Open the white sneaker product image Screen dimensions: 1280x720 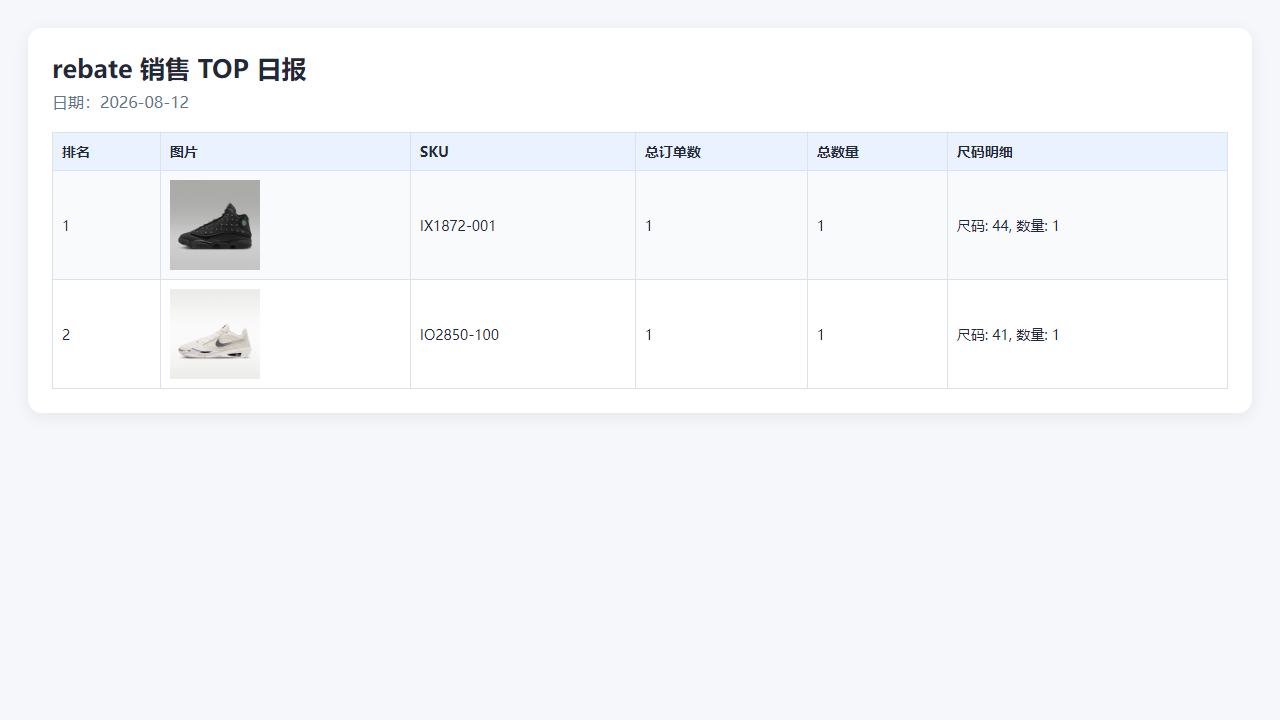click(215, 334)
